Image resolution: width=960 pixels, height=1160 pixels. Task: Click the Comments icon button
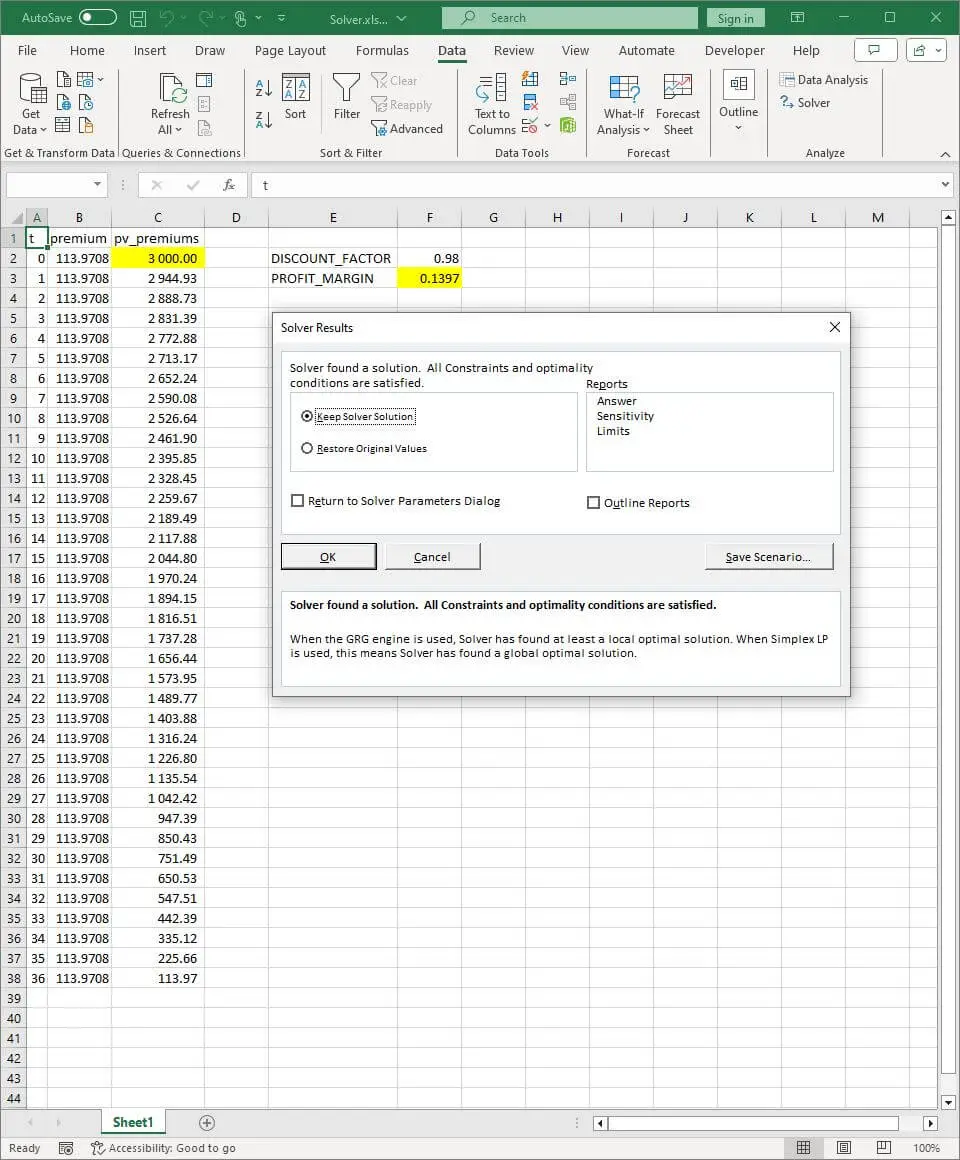click(875, 50)
